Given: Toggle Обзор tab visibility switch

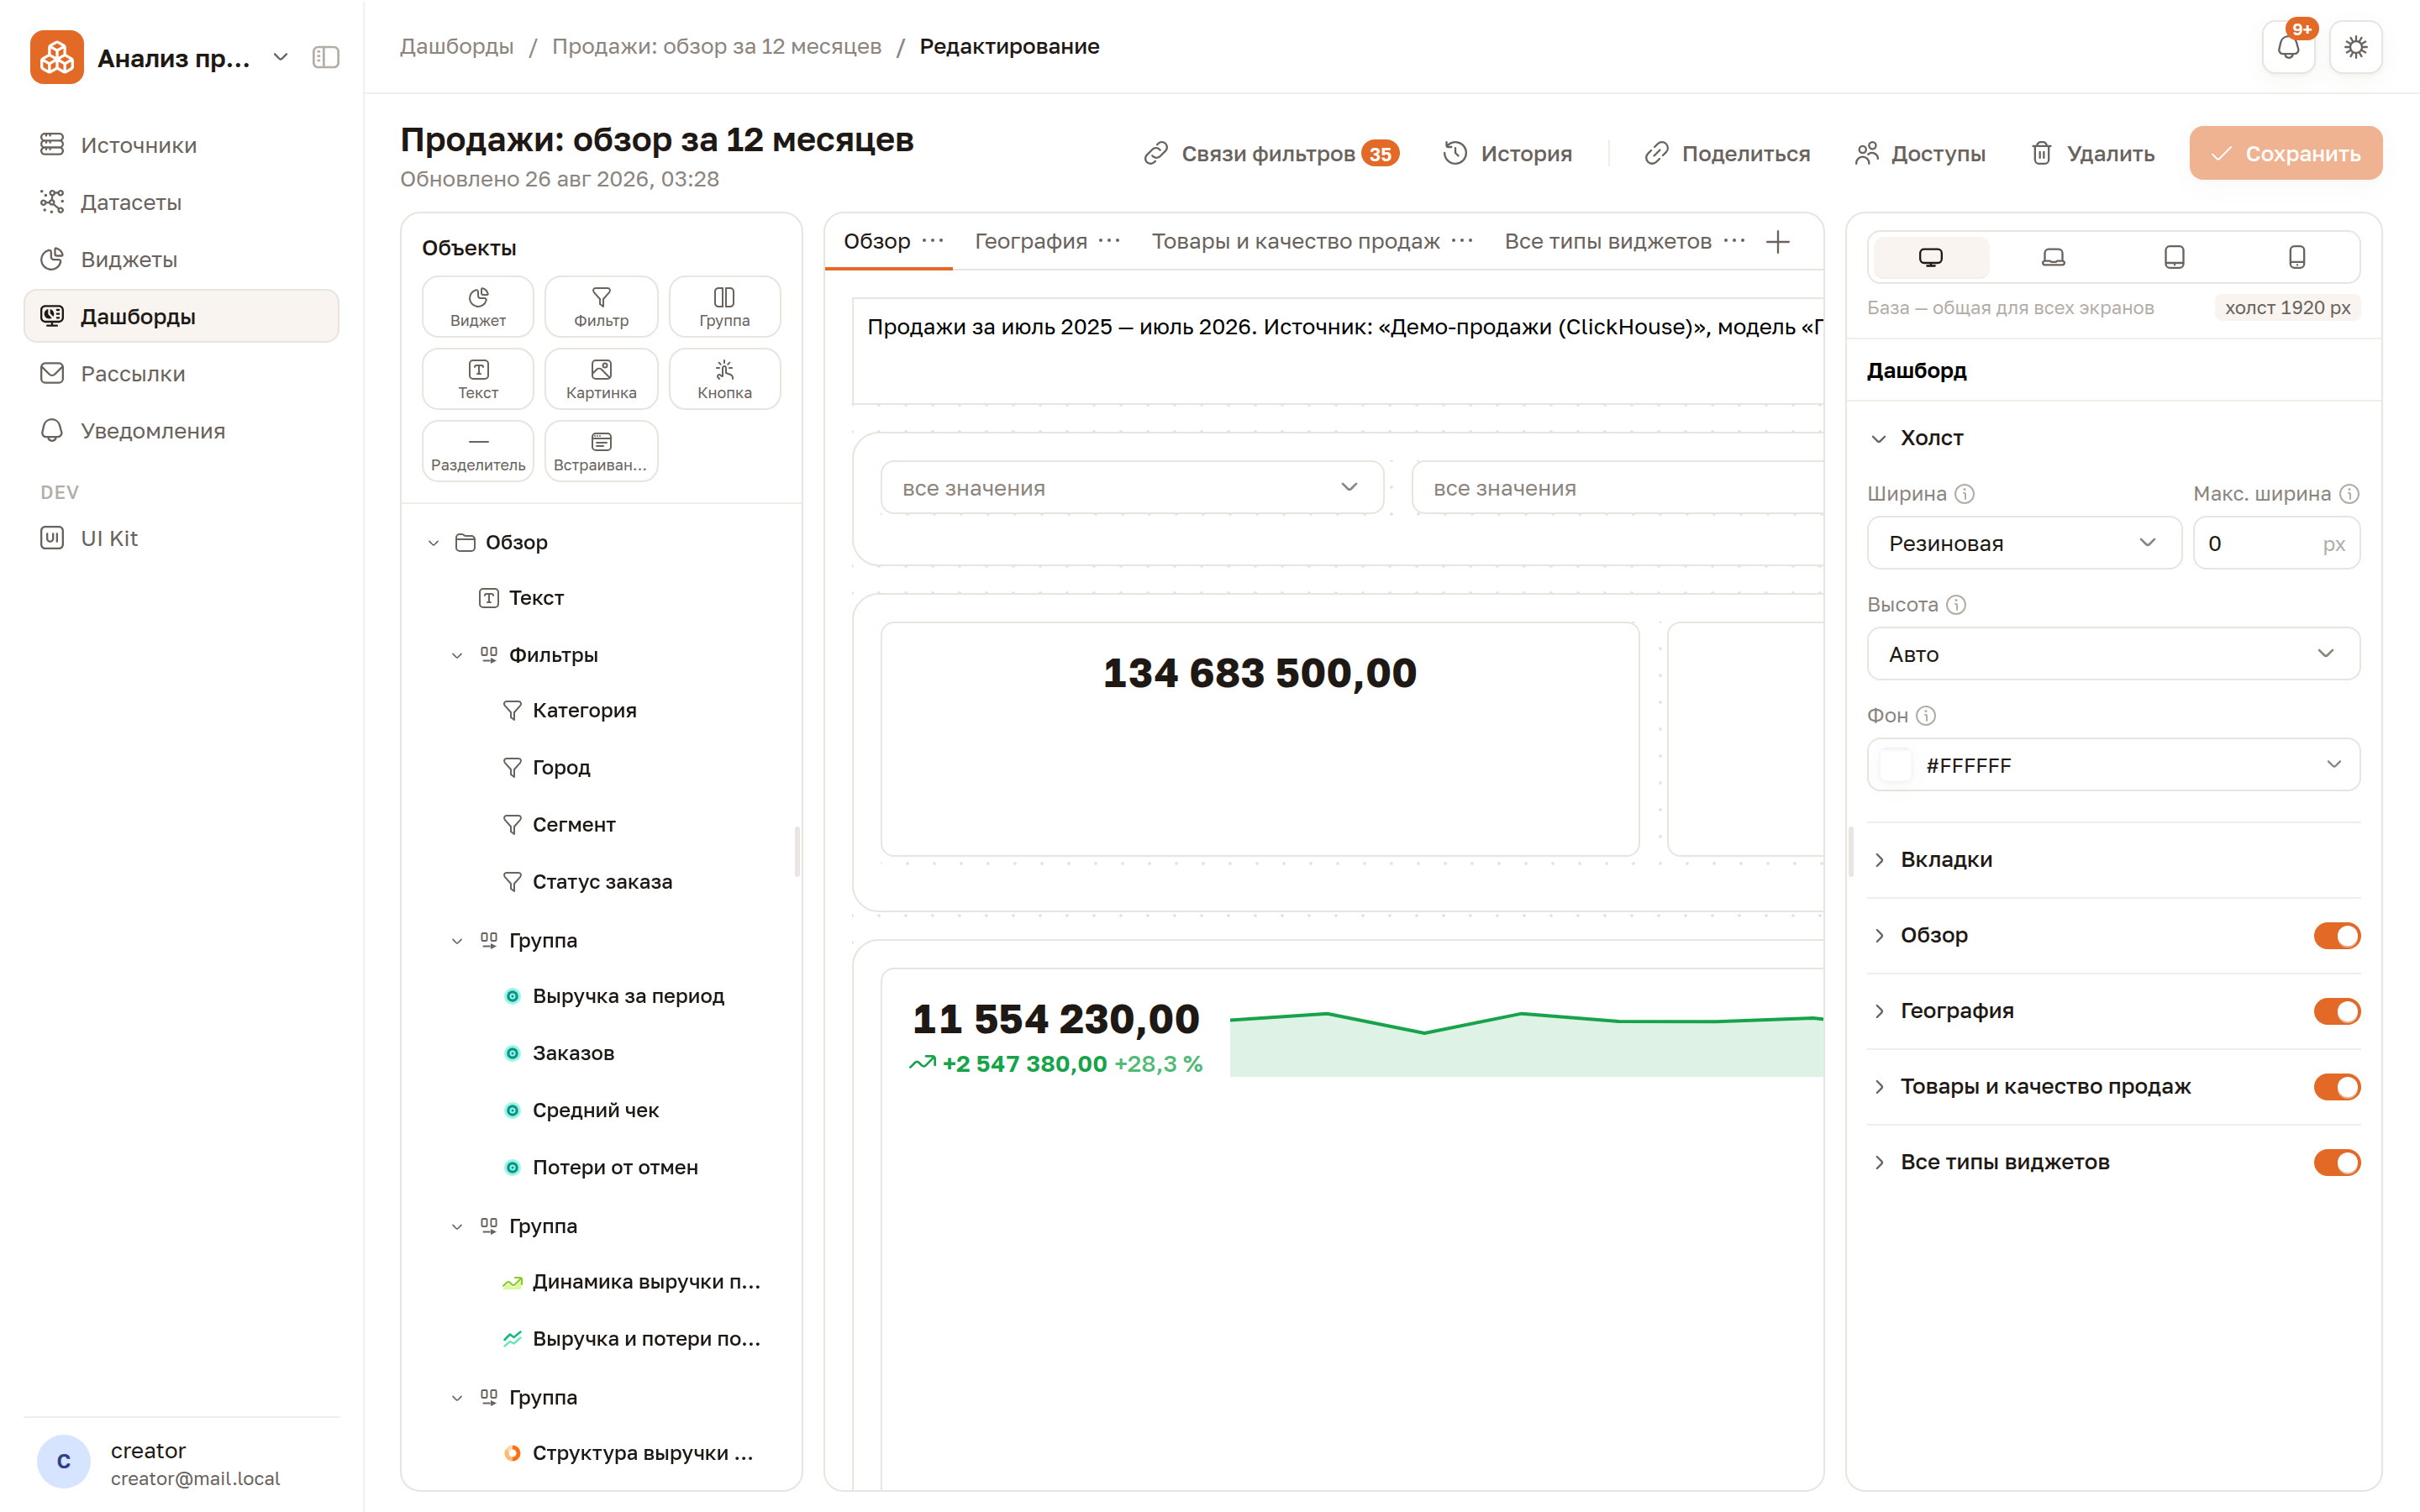Looking at the screenshot, I should click(x=2336, y=935).
